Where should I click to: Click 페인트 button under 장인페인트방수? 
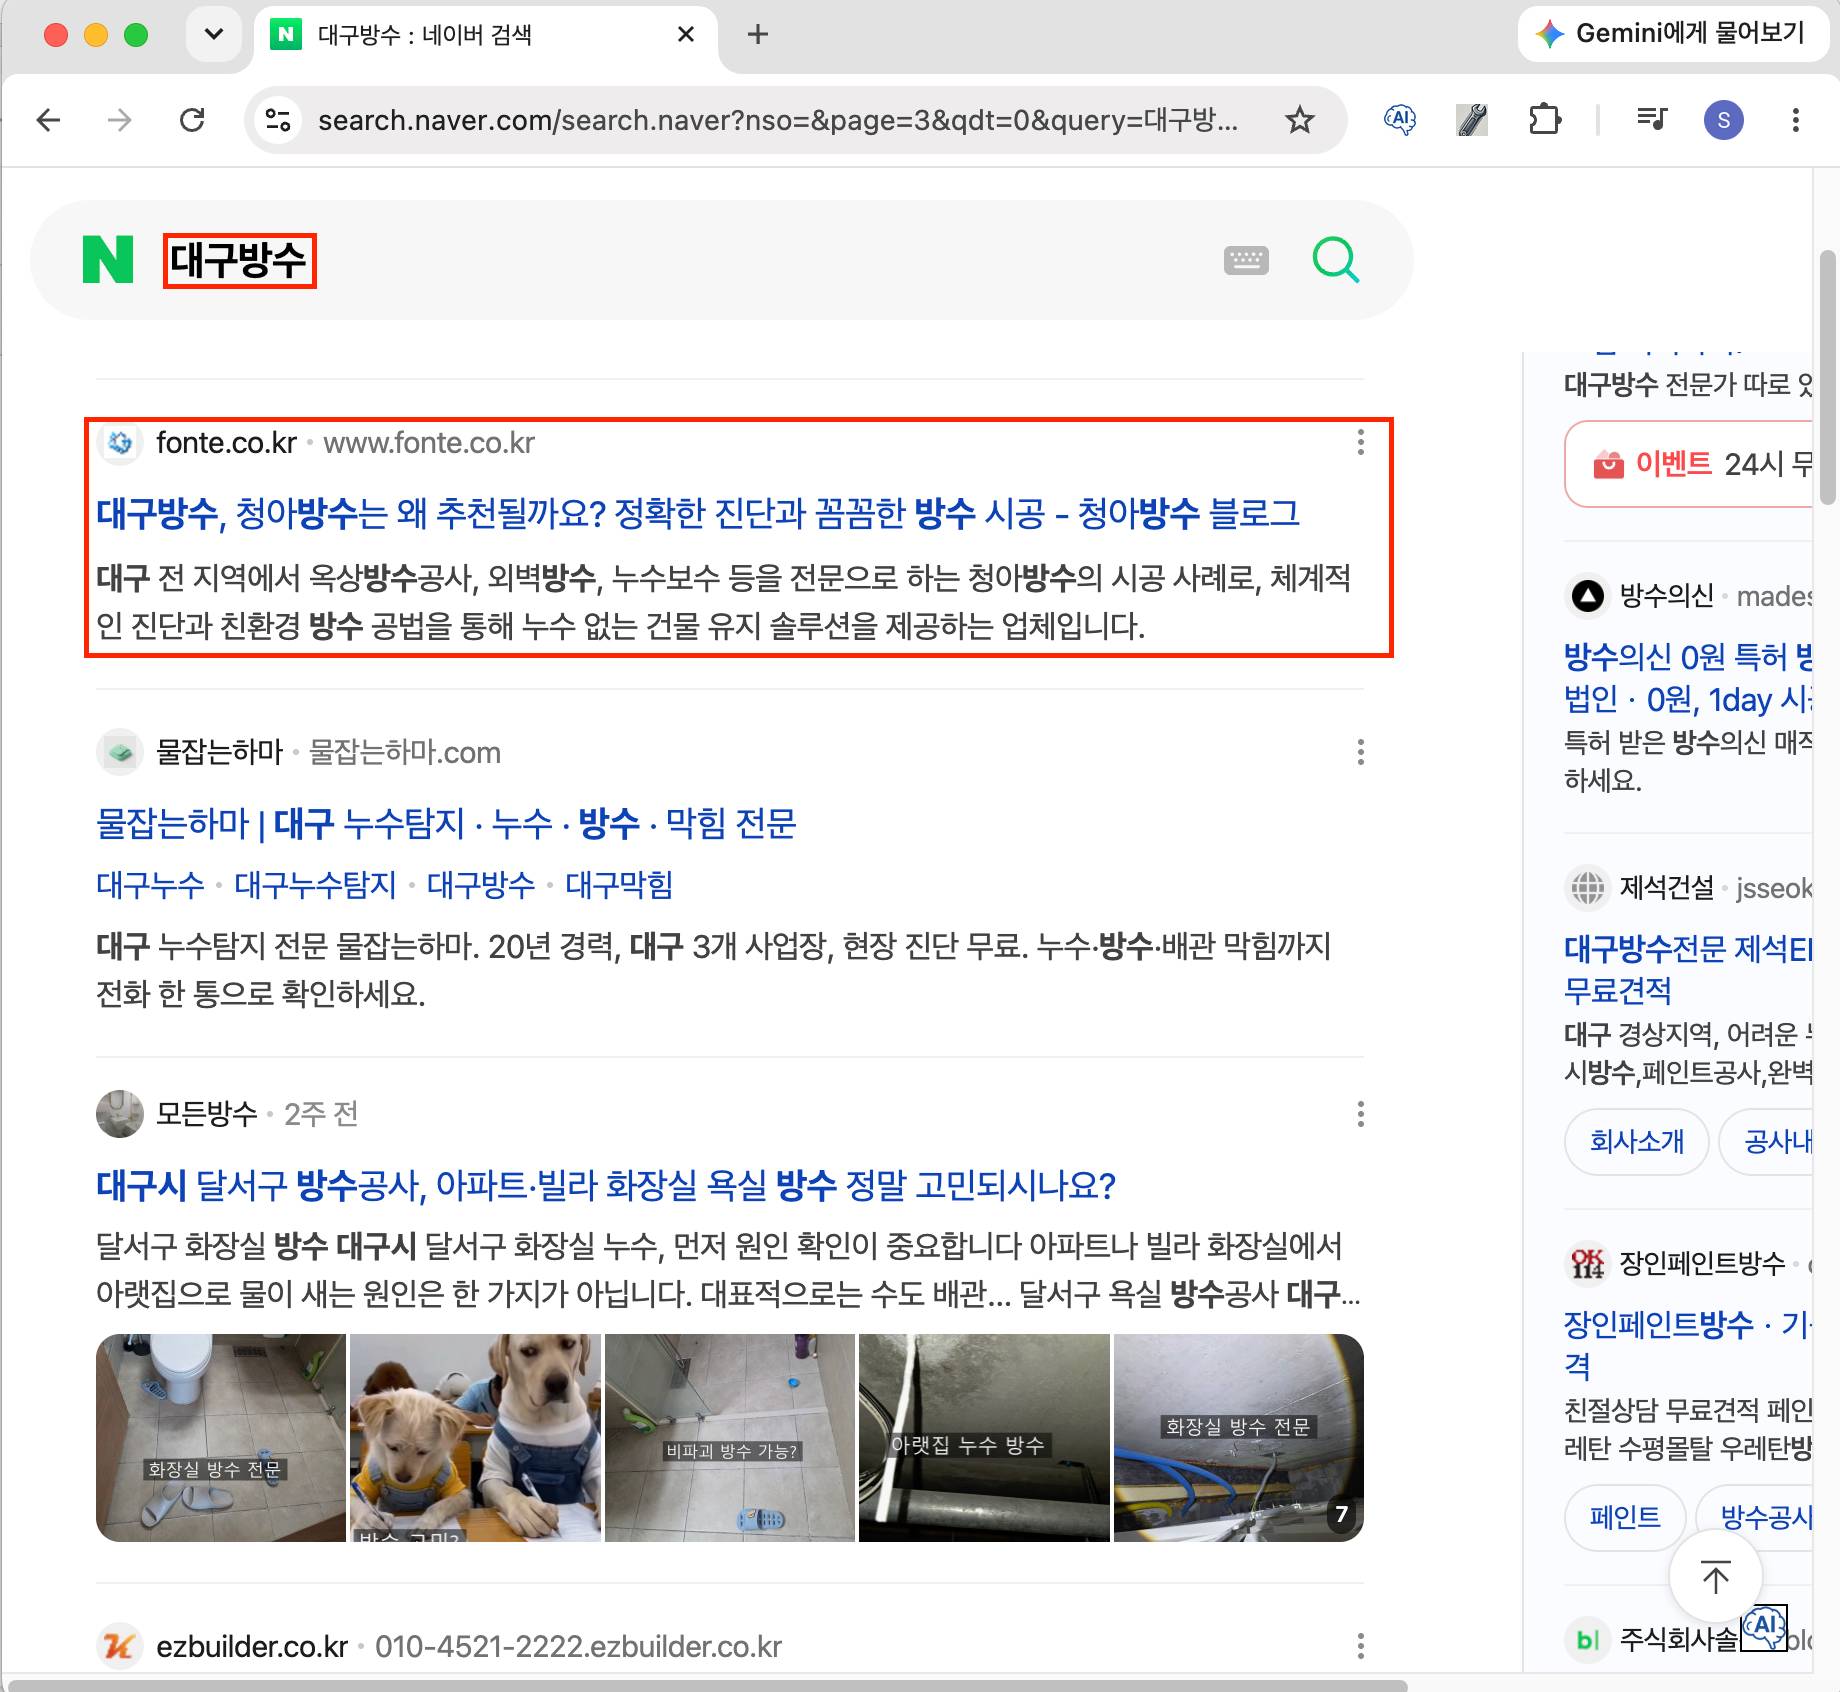point(1625,1517)
